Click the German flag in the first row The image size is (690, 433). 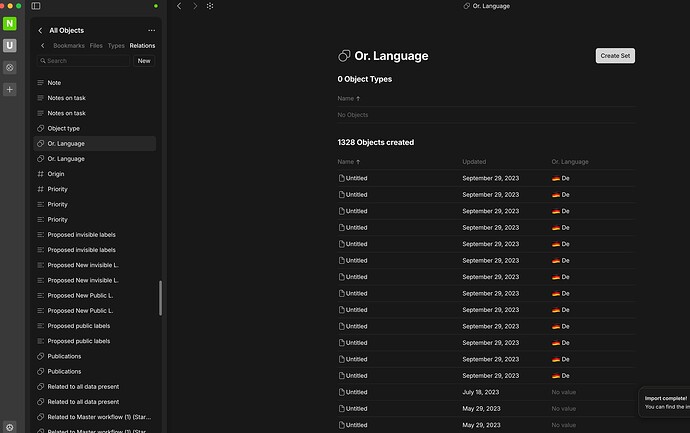(x=556, y=178)
